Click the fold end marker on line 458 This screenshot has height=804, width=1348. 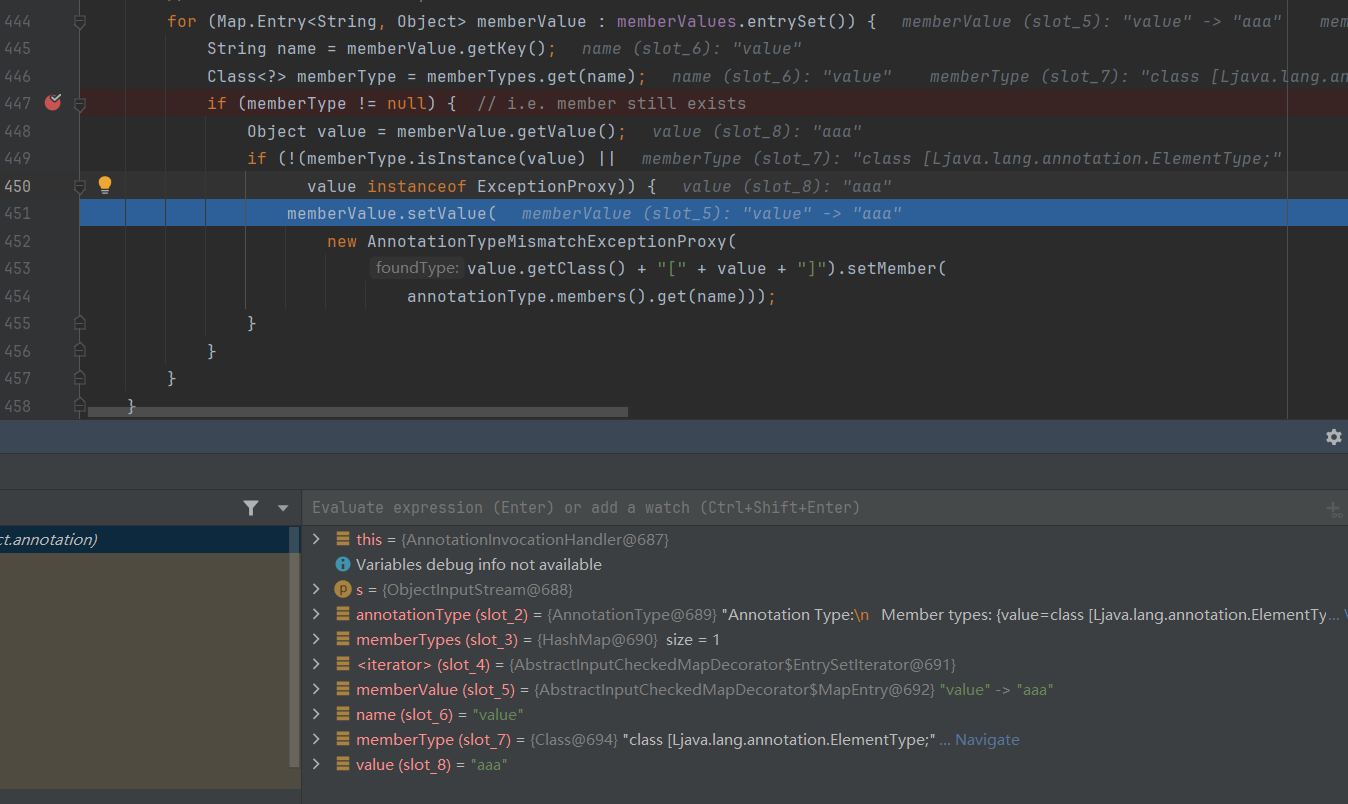click(80, 406)
